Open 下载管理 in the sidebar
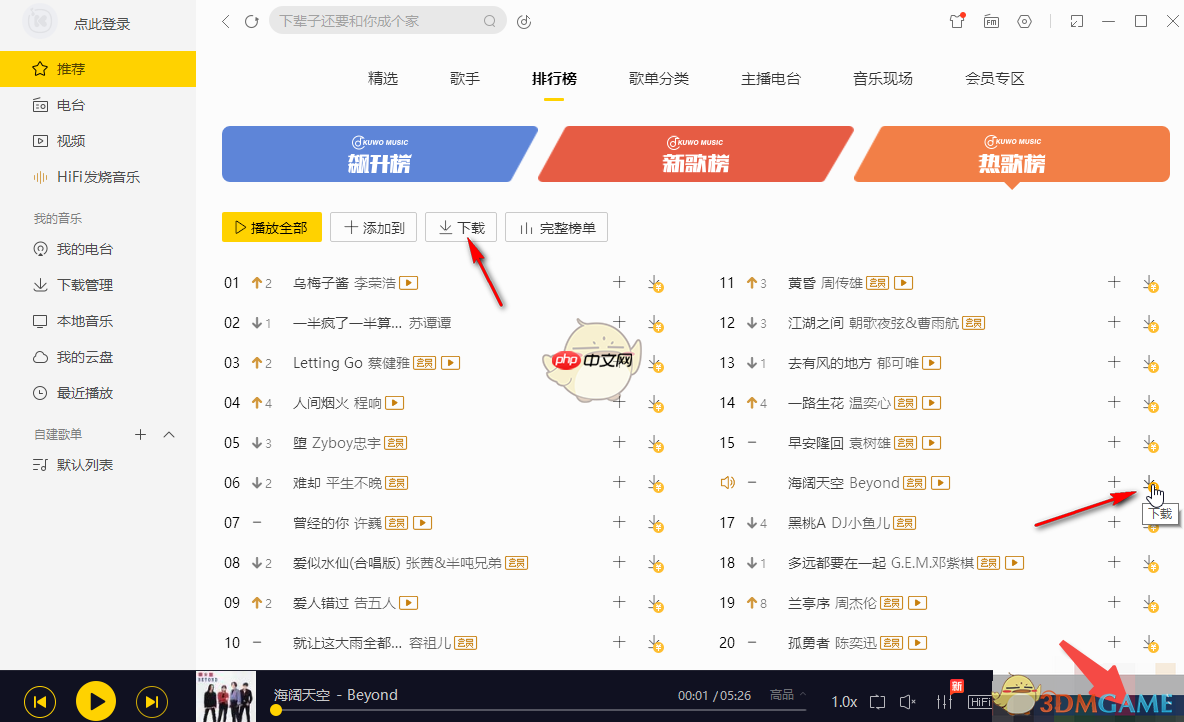The height and width of the screenshot is (722, 1184). [x=80, y=284]
